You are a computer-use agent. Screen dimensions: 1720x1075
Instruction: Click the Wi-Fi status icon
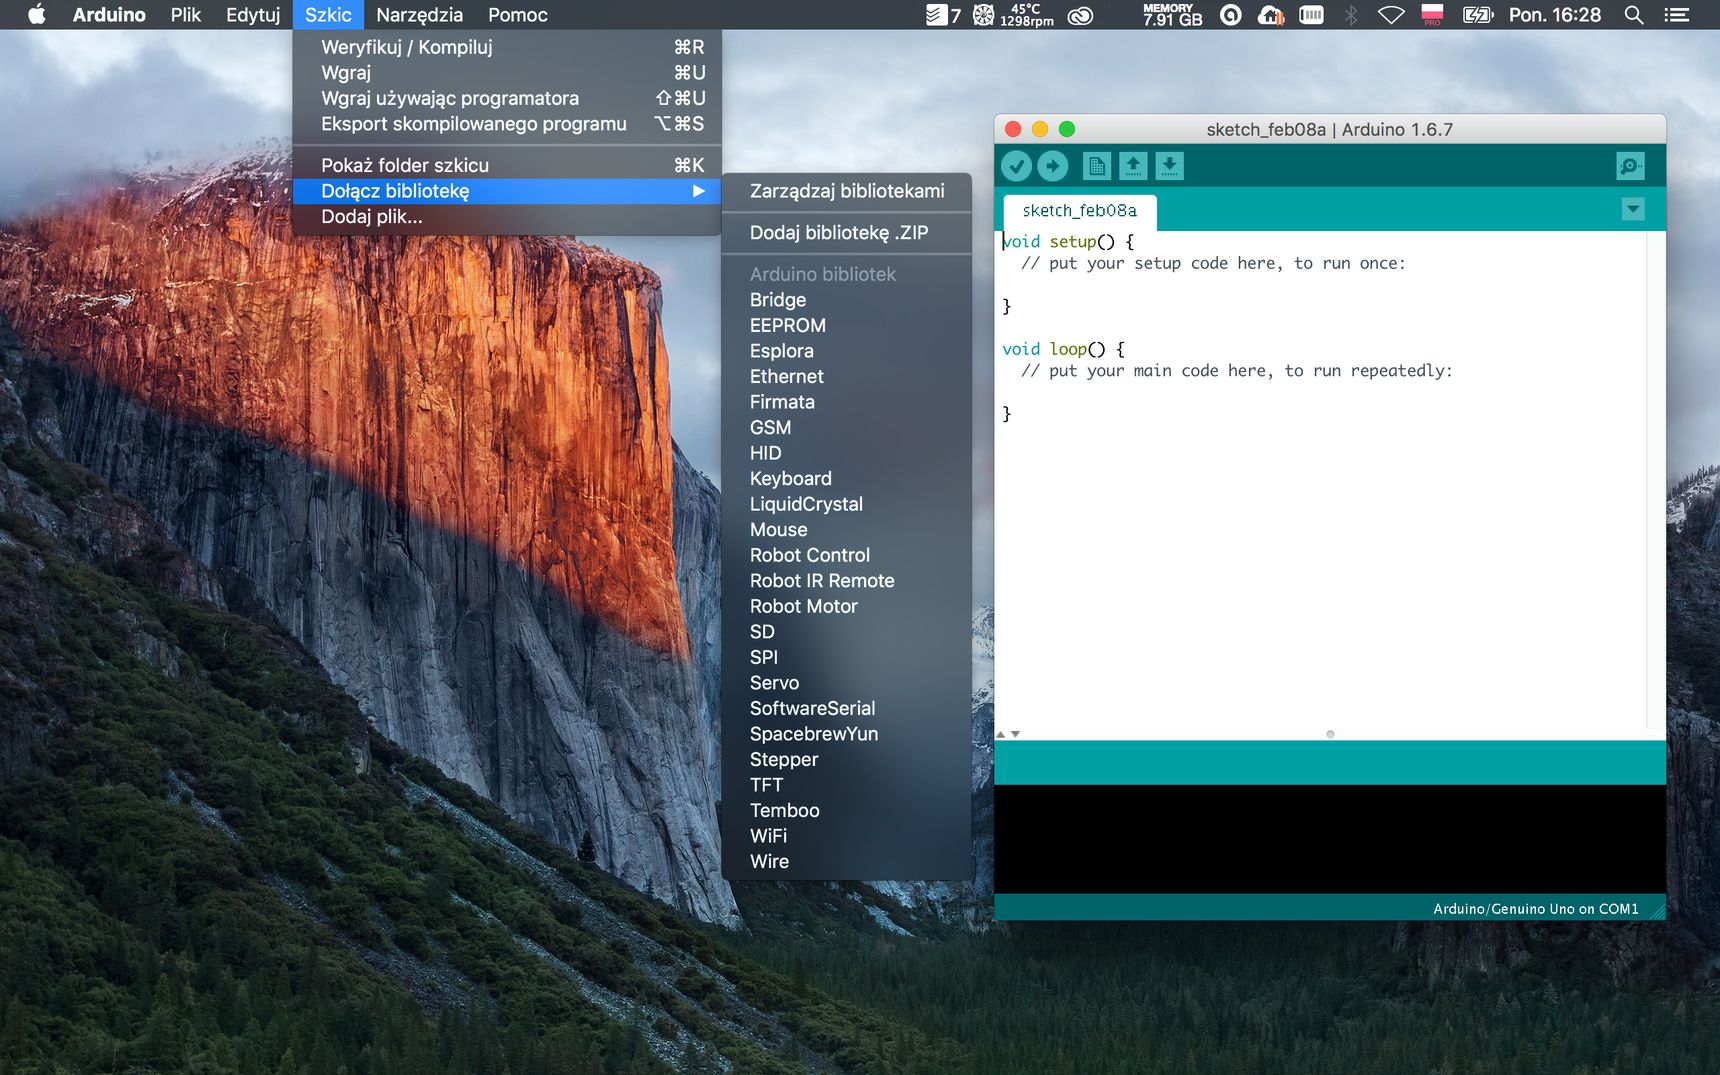1391,15
